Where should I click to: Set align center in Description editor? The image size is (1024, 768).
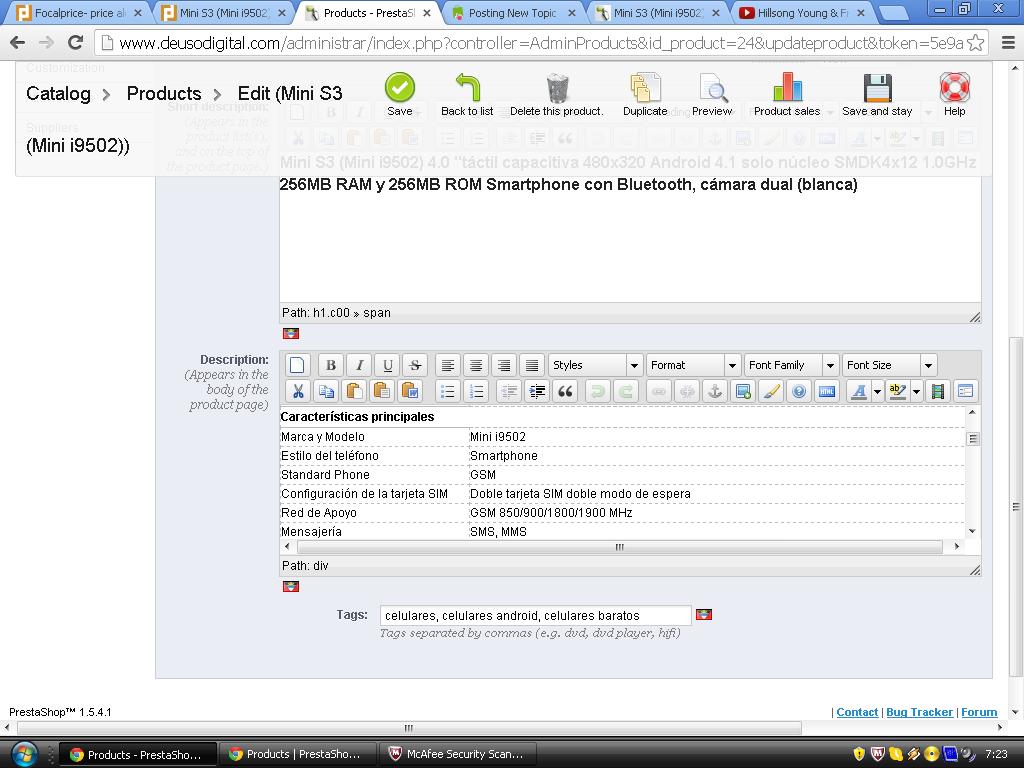tap(476, 365)
